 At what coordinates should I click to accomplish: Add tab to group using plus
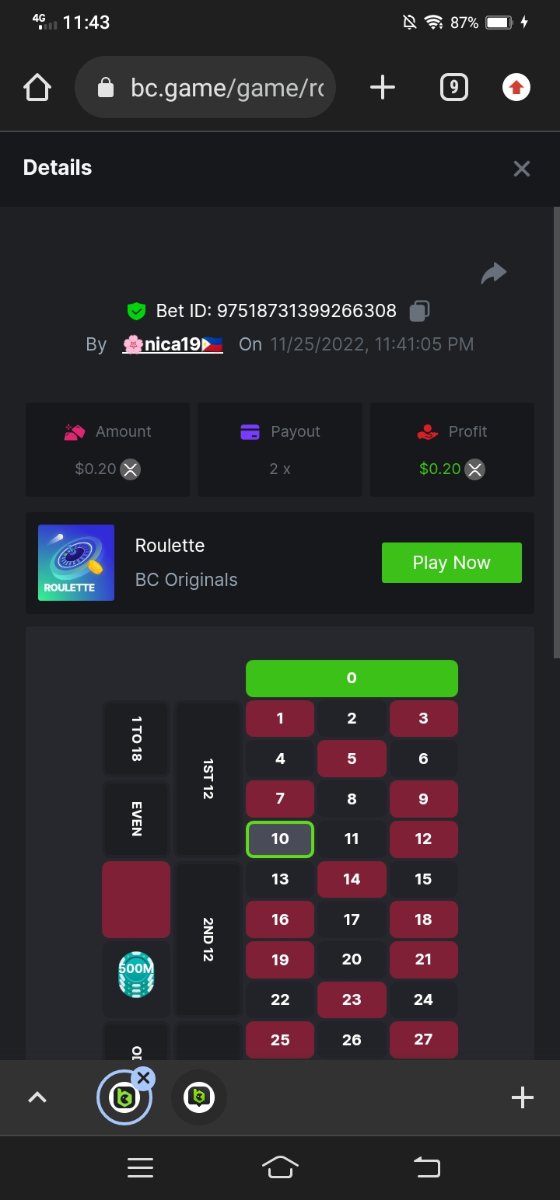[522, 1098]
